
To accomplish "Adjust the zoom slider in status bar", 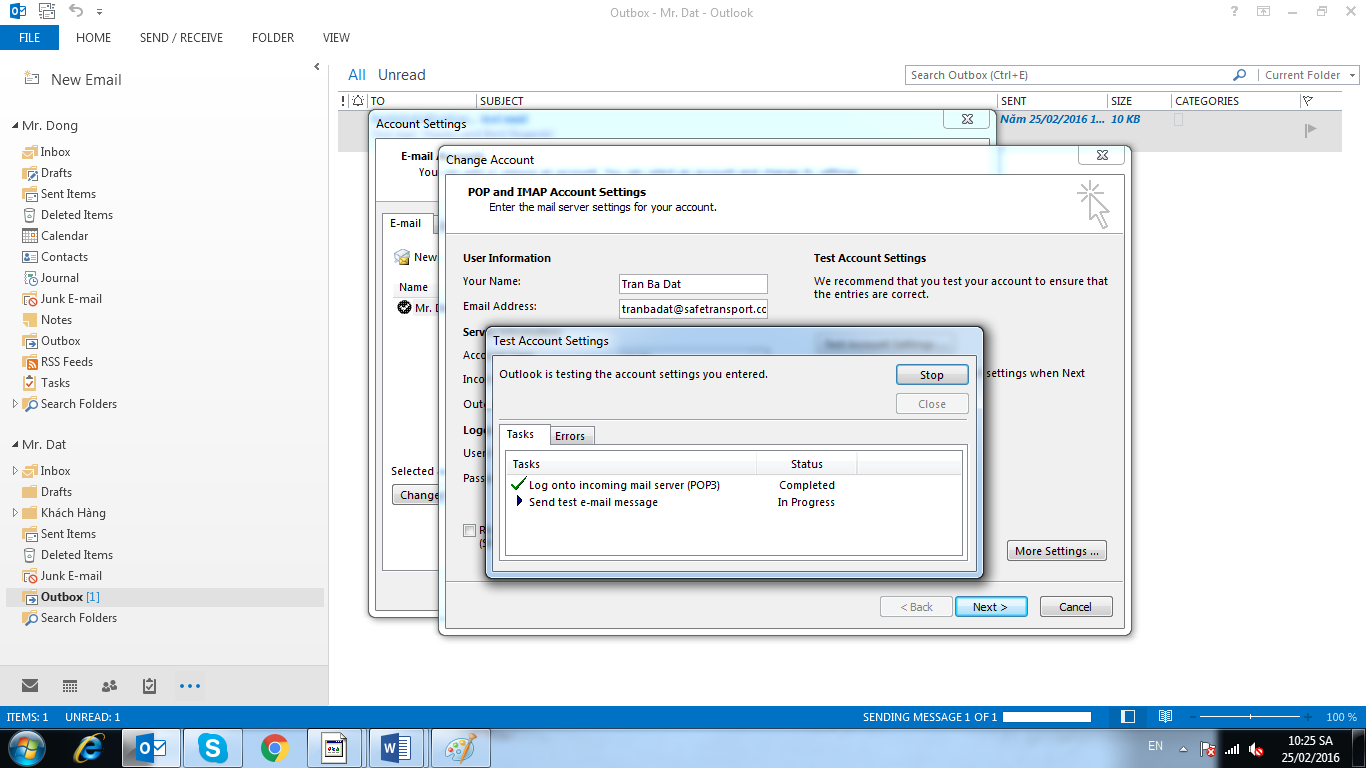I will pyautogui.click(x=1252, y=717).
